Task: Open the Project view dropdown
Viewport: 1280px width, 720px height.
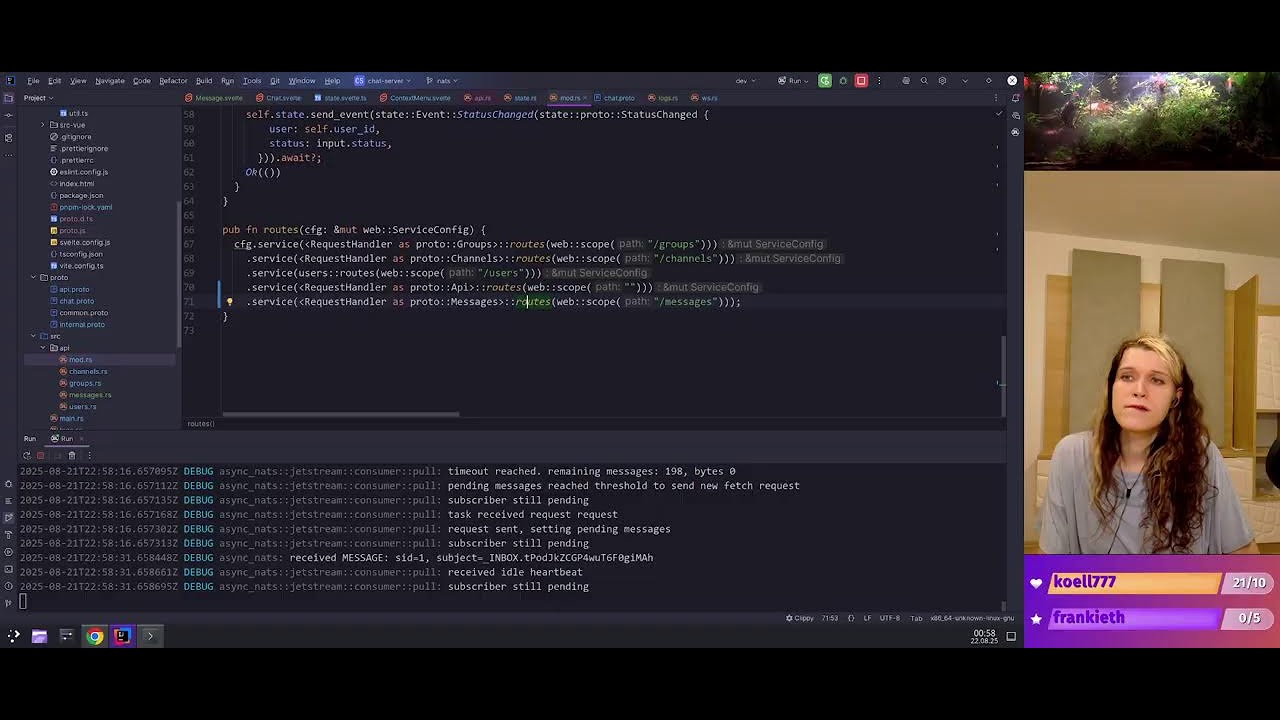Action: (38, 98)
